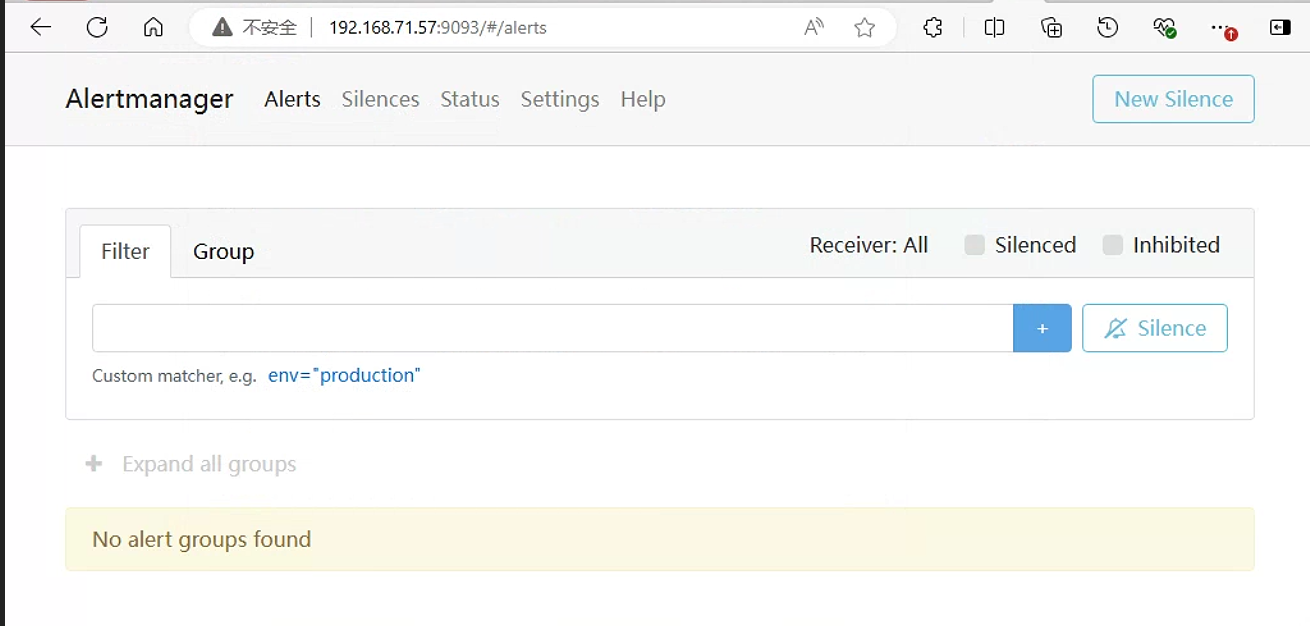This screenshot has height=626, width=1310.
Task: Click the New Silence button
Action: [1173, 99]
